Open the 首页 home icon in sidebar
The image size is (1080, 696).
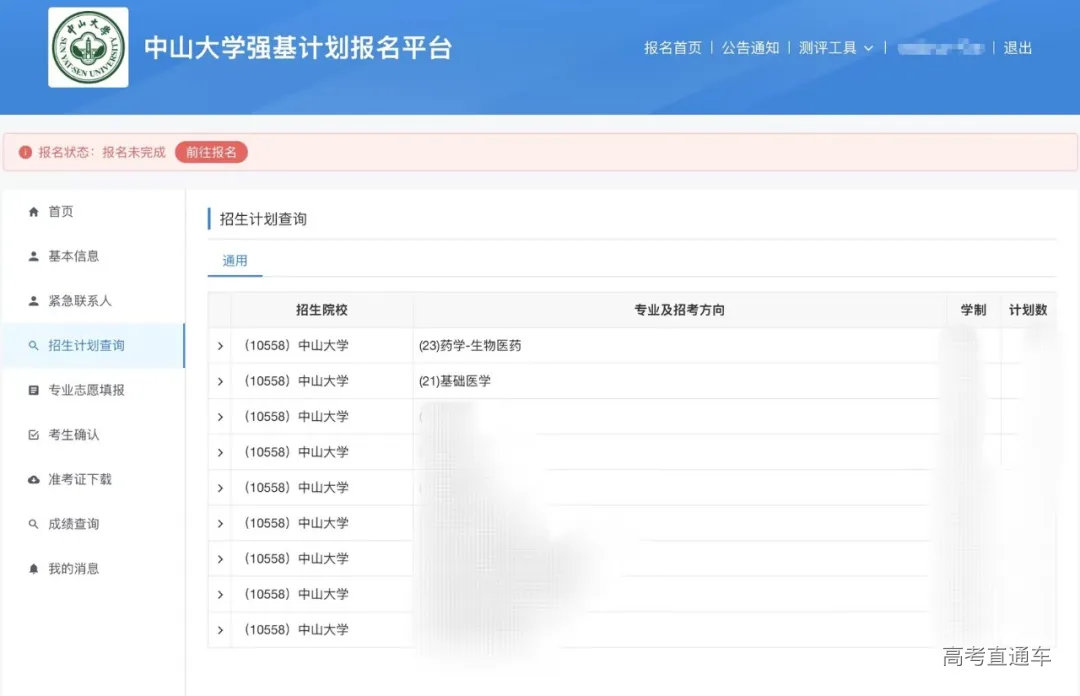point(35,211)
